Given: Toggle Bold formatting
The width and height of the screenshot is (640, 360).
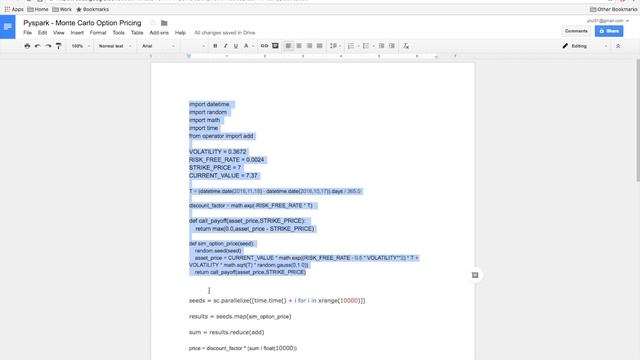Looking at the screenshot, I should point(215,46).
